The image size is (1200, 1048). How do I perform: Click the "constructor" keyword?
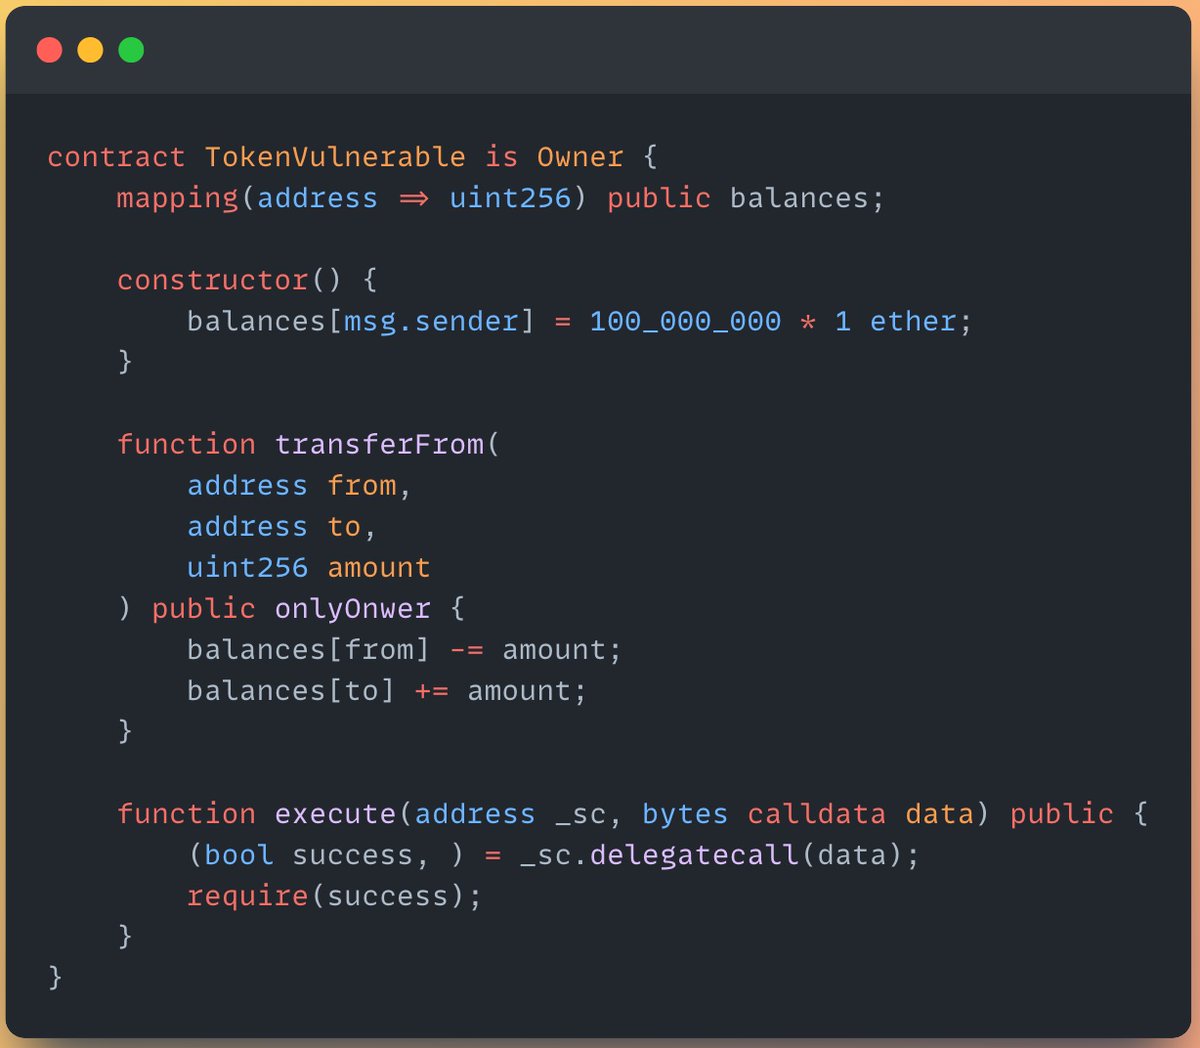tap(212, 280)
